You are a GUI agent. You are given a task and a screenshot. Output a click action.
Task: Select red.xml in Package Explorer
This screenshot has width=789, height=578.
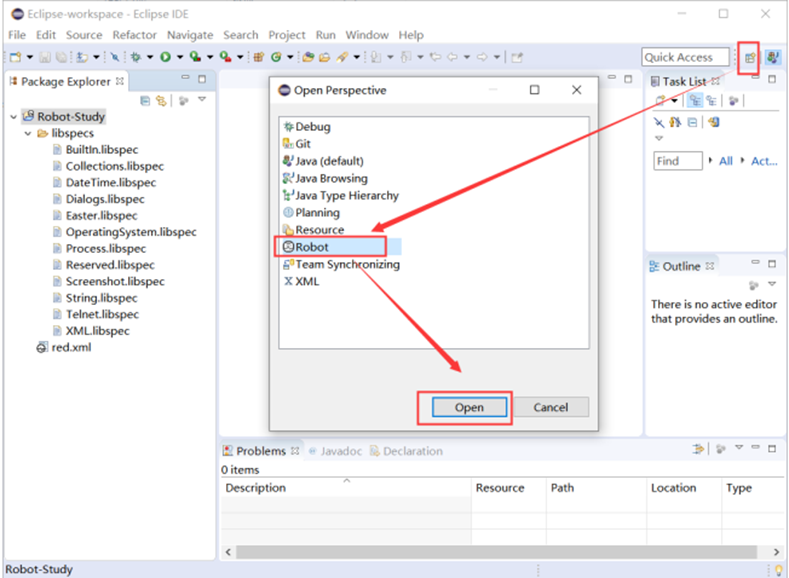[x=64, y=348]
